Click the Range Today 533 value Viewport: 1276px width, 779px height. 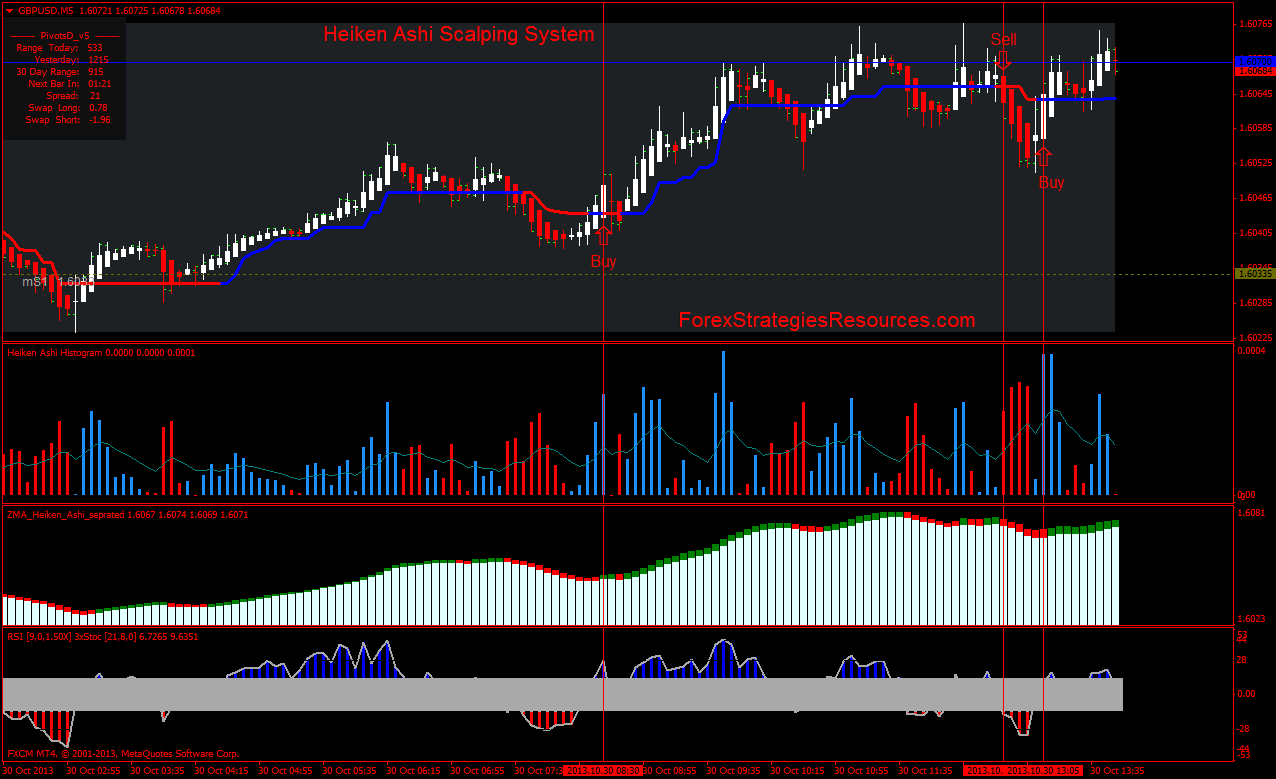click(95, 47)
